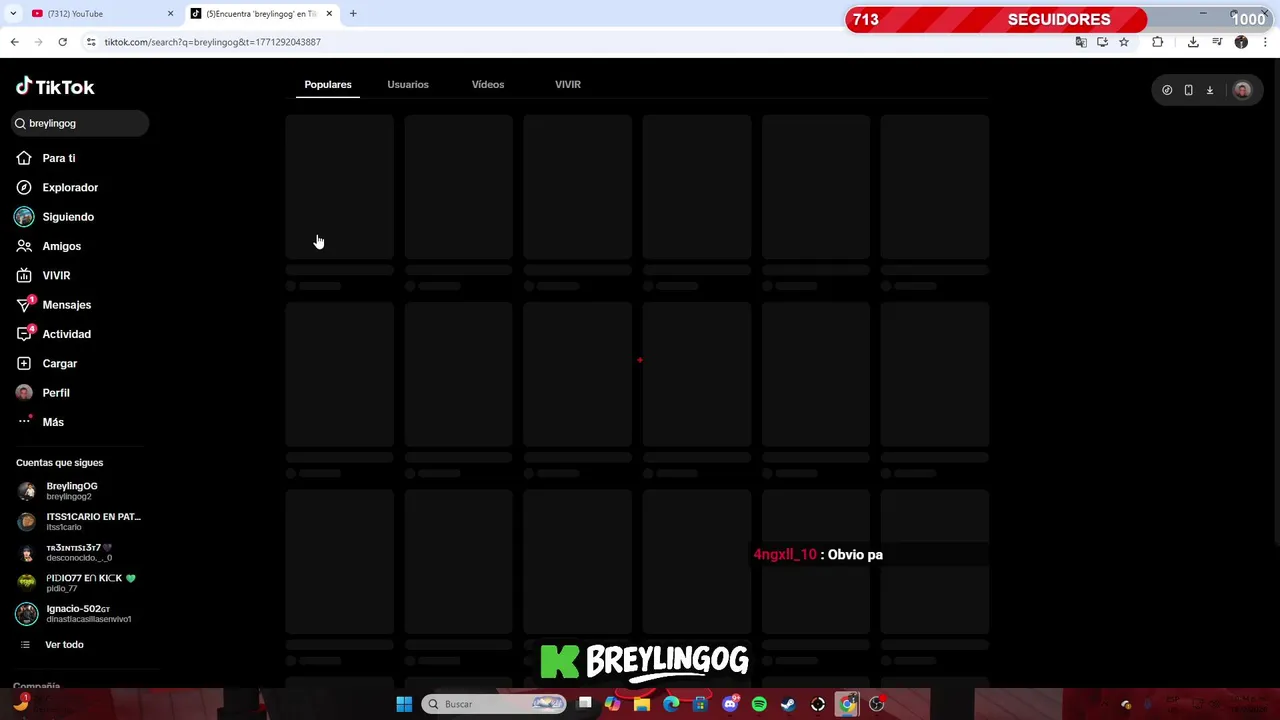The image size is (1280, 720).
Task: Reload the TikTok page
Action: tap(62, 42)
